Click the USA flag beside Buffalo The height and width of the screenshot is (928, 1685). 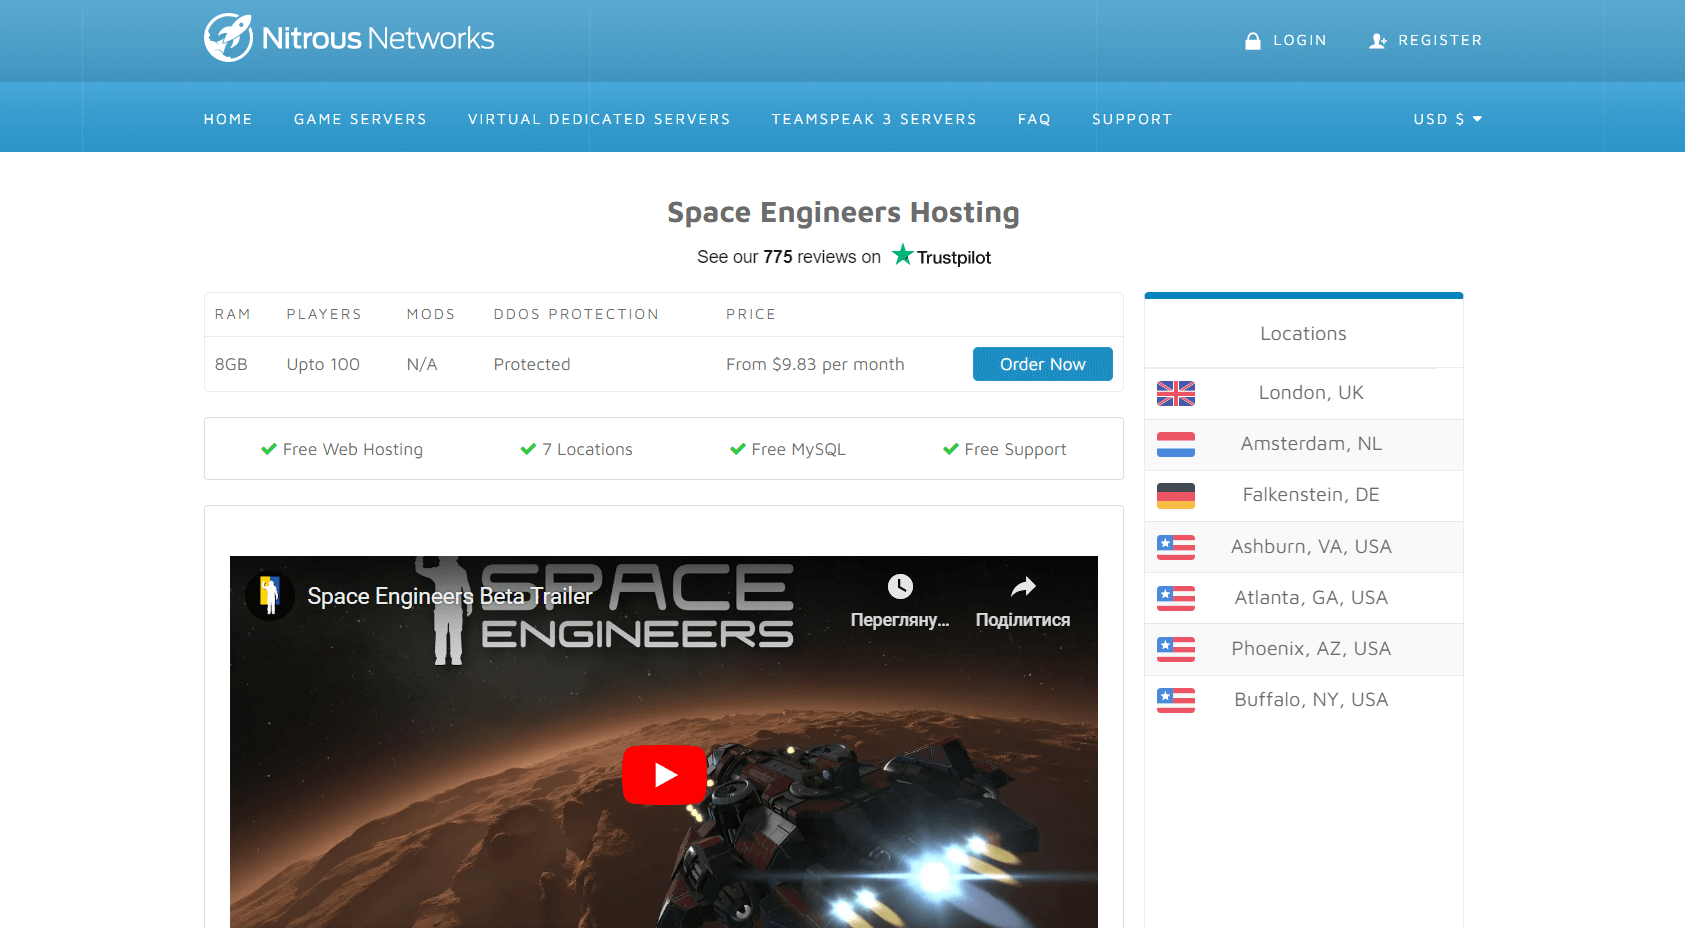[x=1176, y=700]
